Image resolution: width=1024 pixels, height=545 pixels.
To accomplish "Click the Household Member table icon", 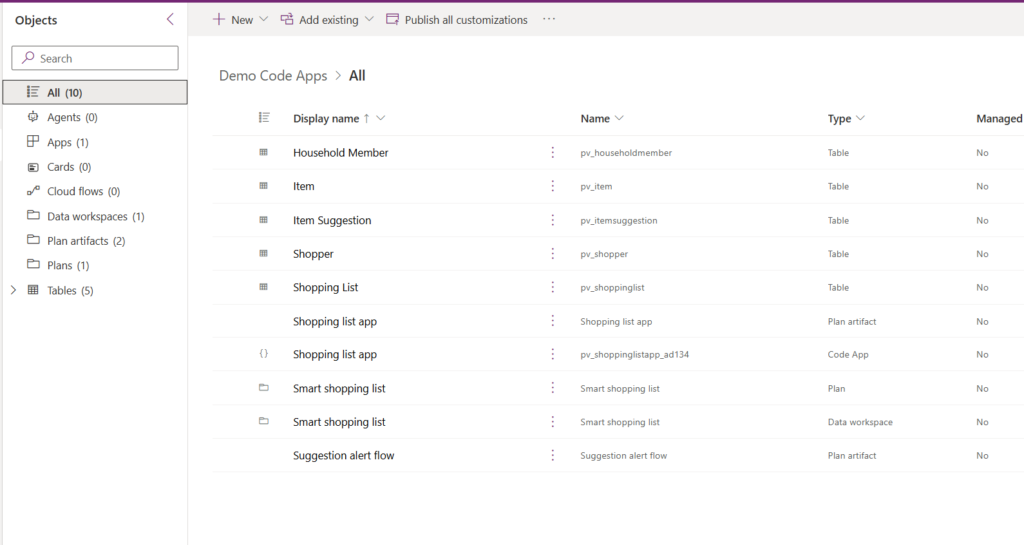I will [x=264, y=152].
